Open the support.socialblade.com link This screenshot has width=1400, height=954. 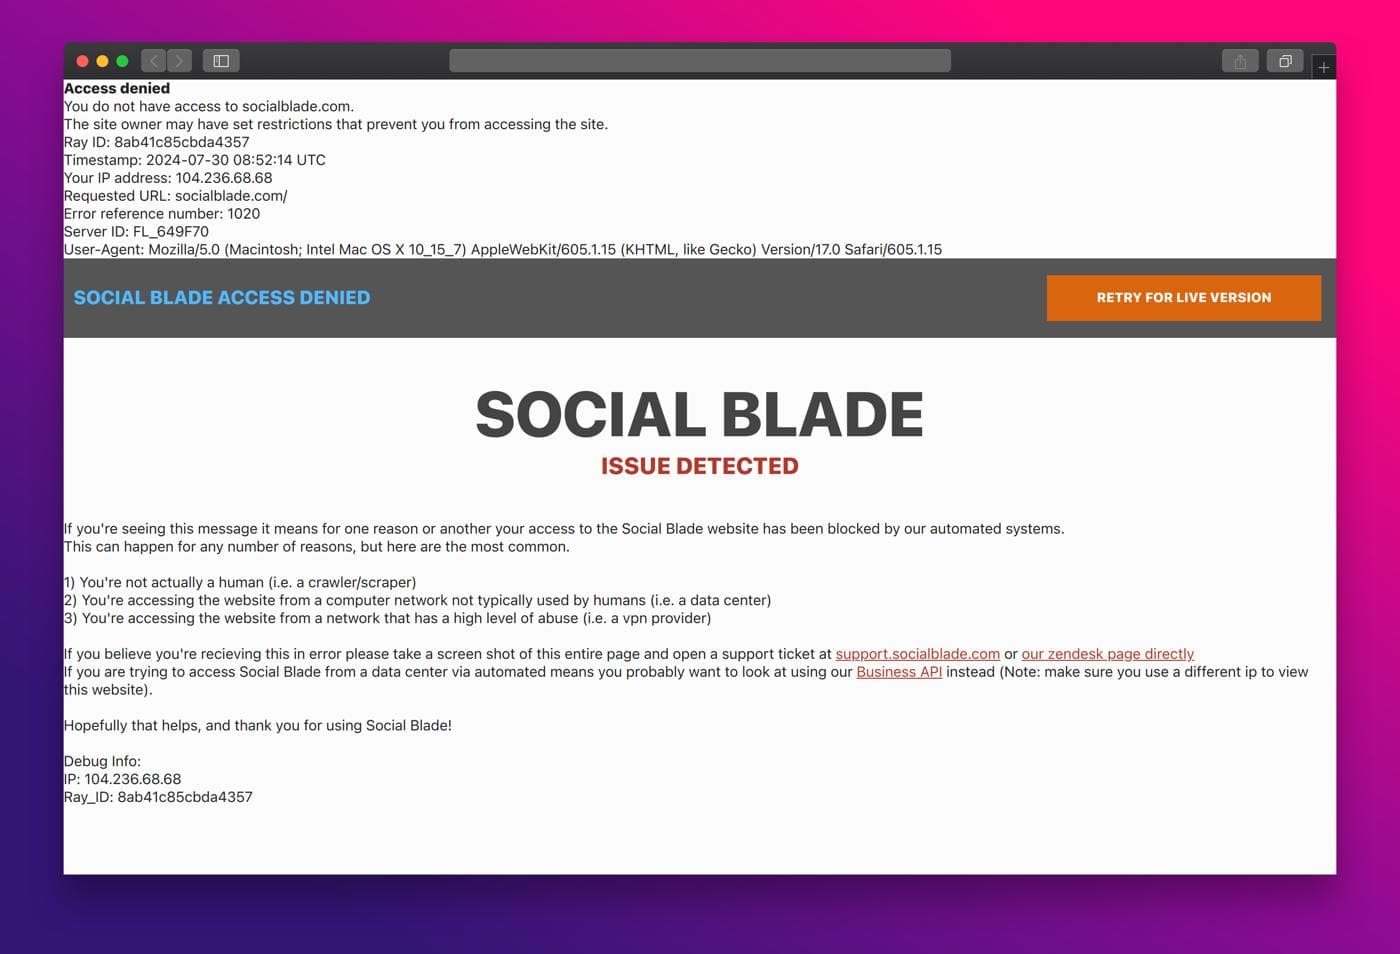tap(917, 653)
